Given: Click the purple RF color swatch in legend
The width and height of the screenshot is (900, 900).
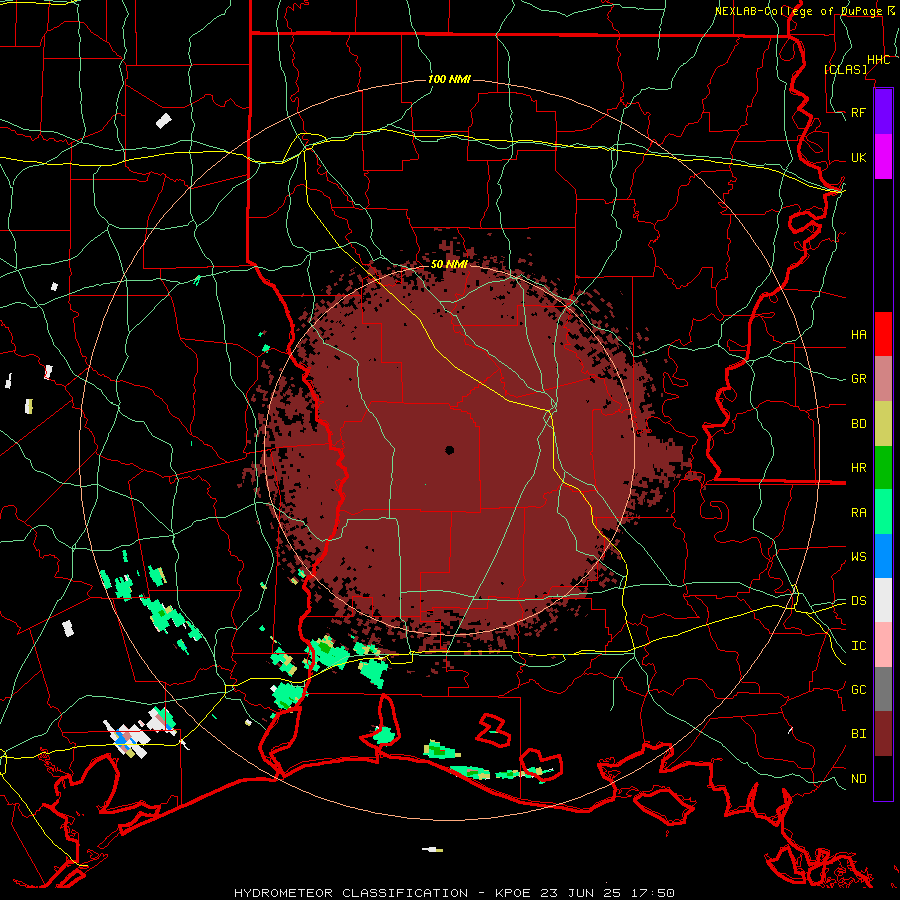Looking at the screenshot, I should point(883,112).
